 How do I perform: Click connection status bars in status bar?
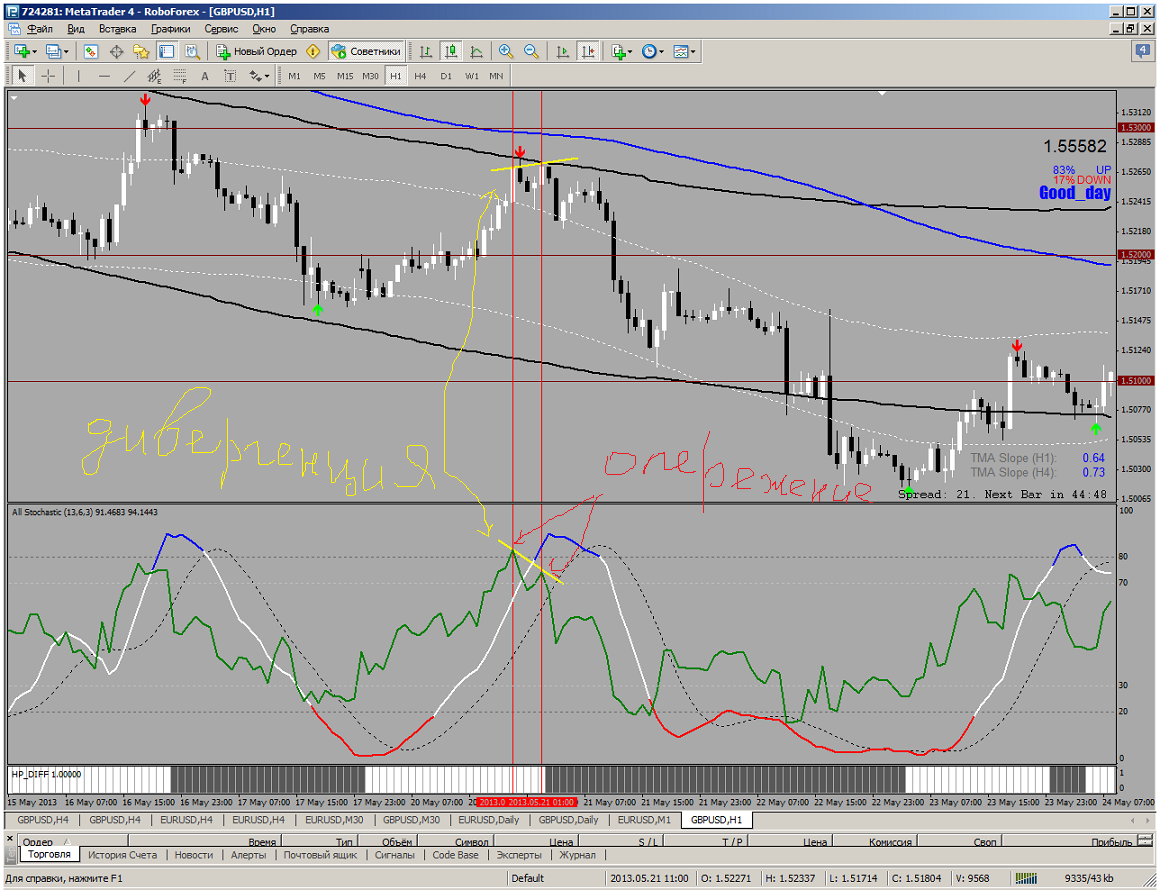point(1026,878)
